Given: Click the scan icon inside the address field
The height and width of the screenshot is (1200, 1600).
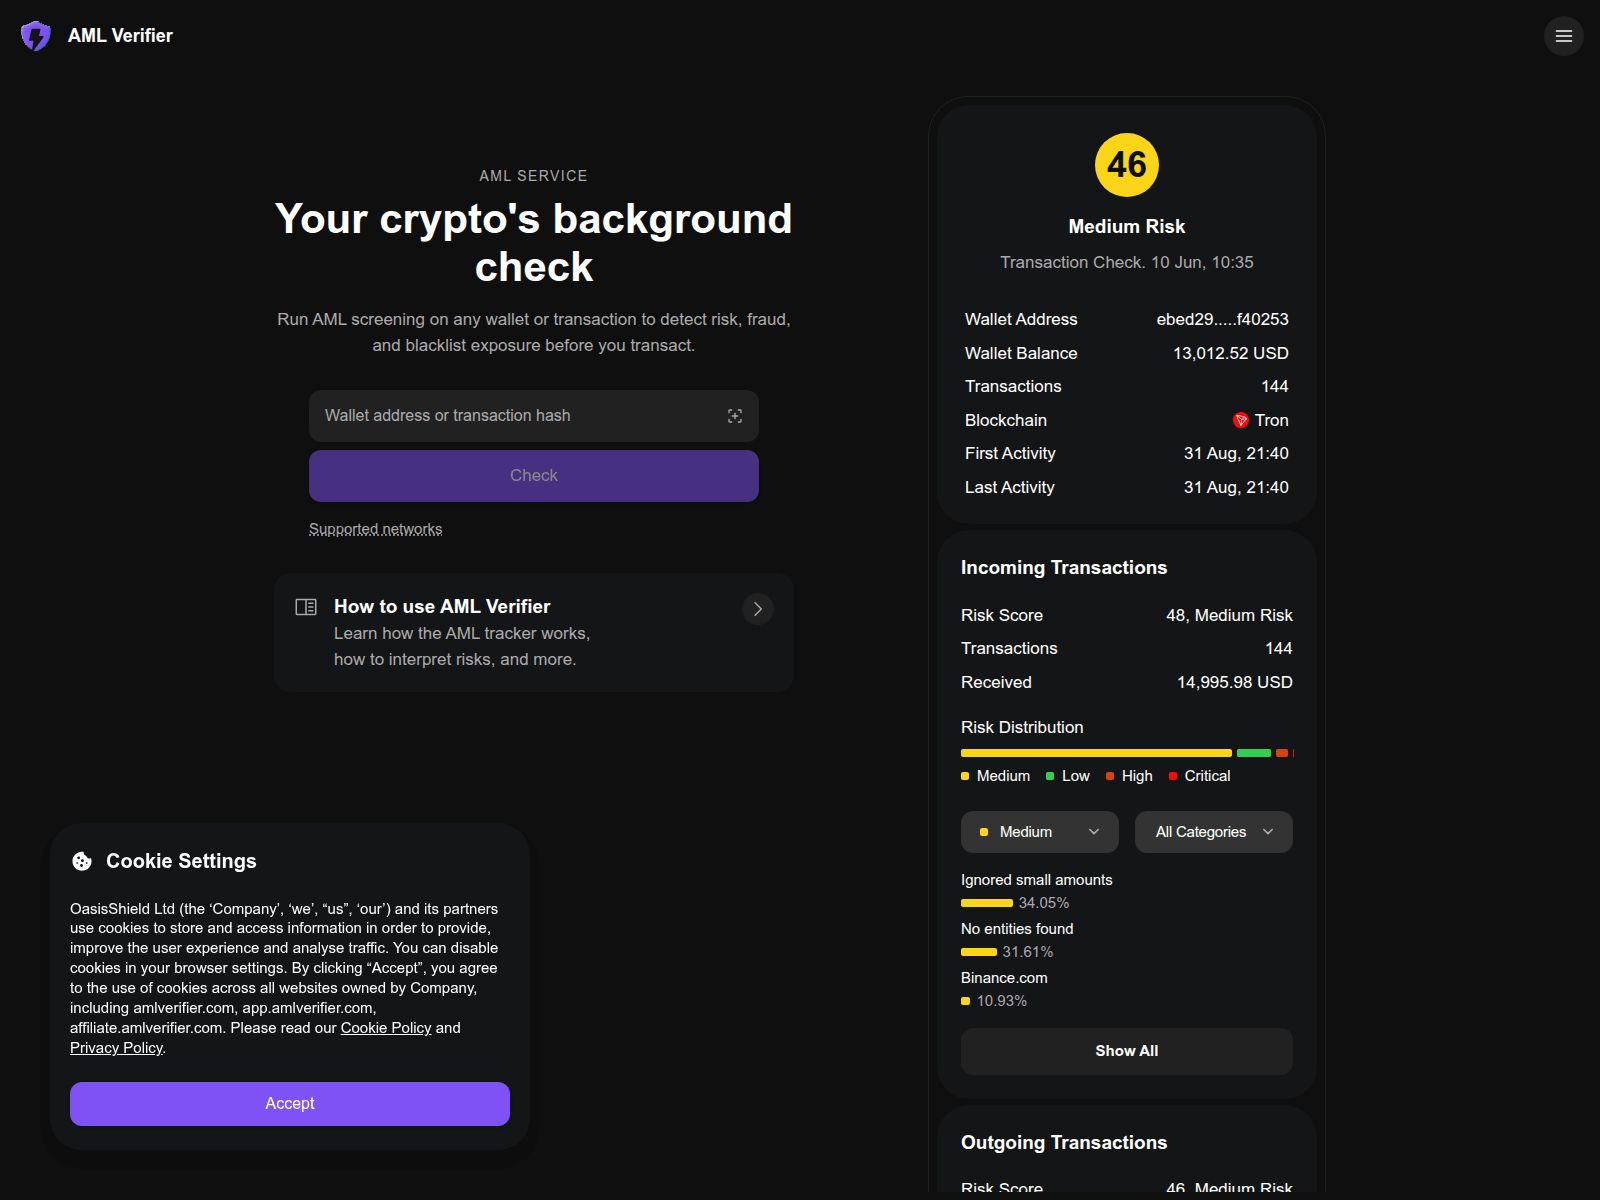Looking at the screenshot, I should tap(734, 416).
